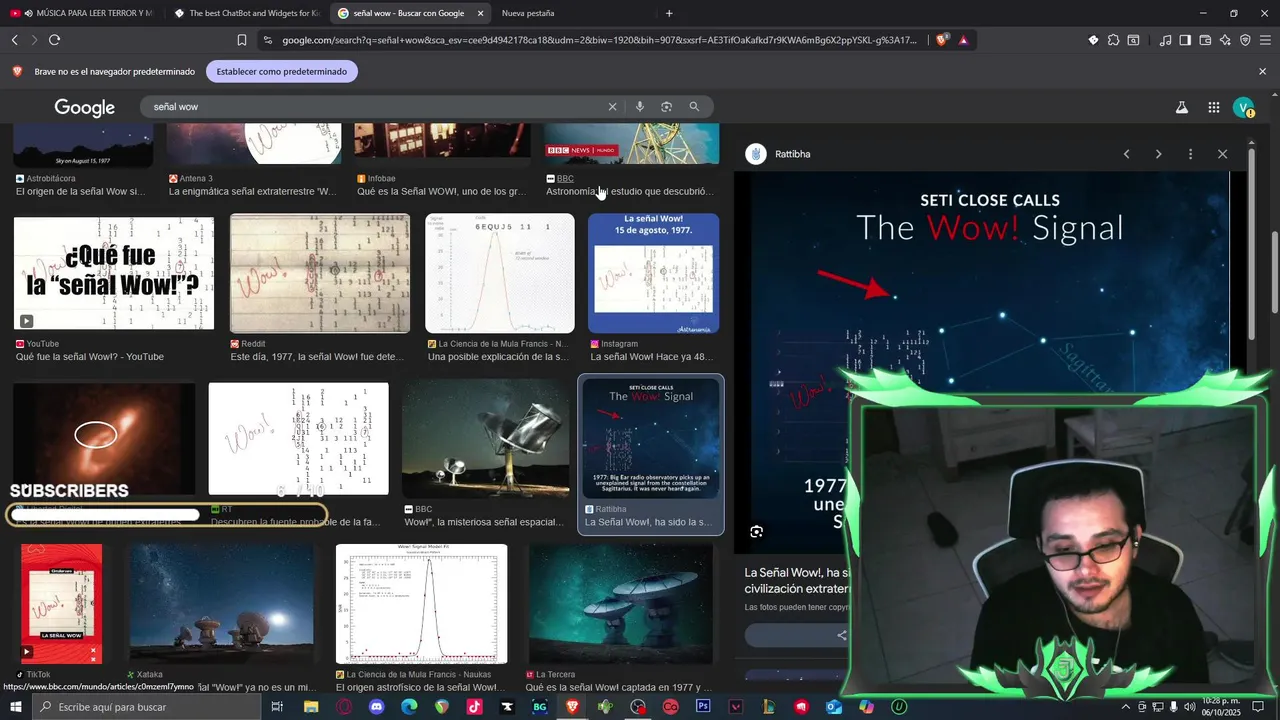
Task: Click 'El origen de la señal Wow' Astrobitácora link
Action: point(81,191)
